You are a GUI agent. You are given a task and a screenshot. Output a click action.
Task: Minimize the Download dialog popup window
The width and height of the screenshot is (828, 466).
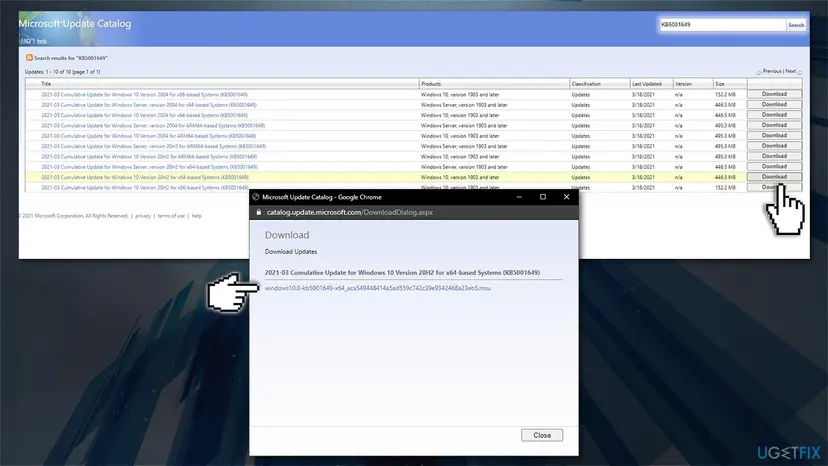pyautogui.click(x=519, y=197)
